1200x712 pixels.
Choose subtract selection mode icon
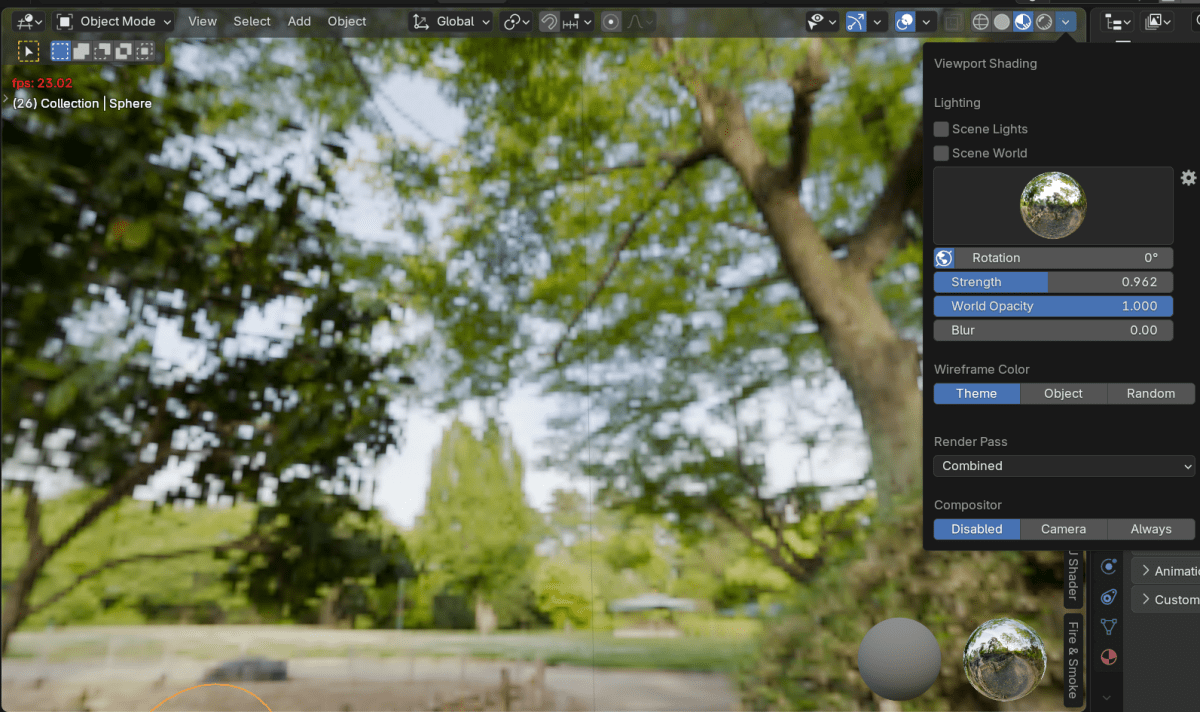click(103, 50)
